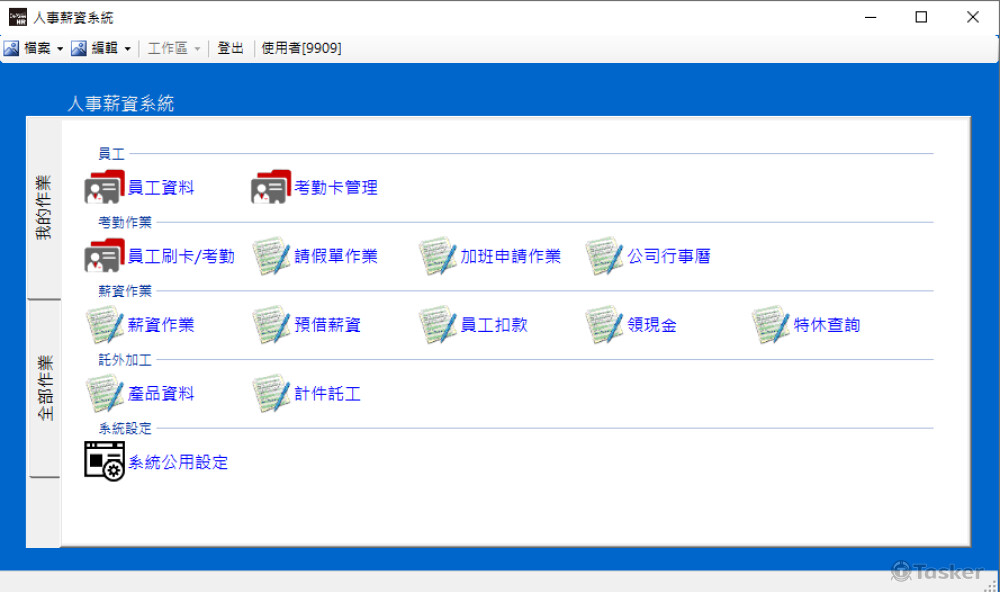Viewport: 1000px width, 592px height.
Task: Click the 系統公用設定 gear window icon
Action: coord(104,462)
